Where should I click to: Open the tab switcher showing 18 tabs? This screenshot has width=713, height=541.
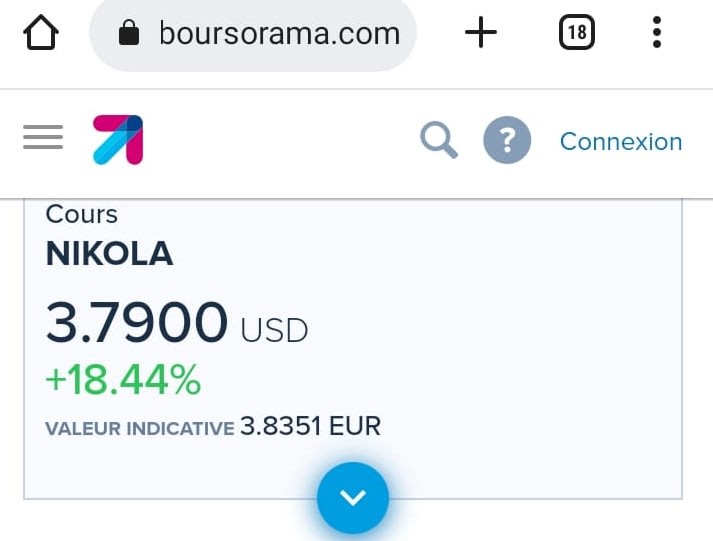click(x=576, y=33)
